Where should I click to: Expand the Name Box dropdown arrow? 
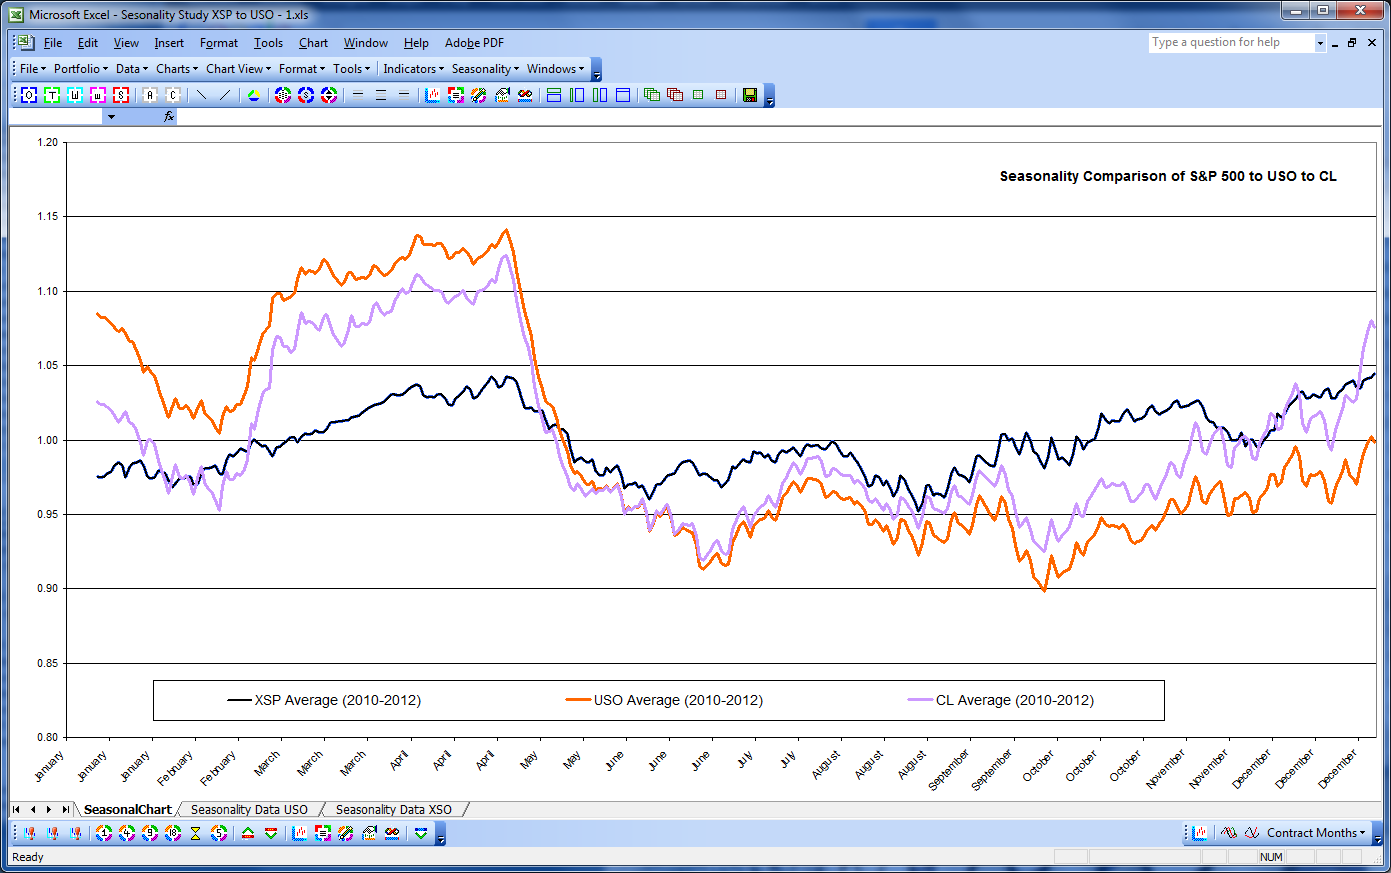[111, 117]
